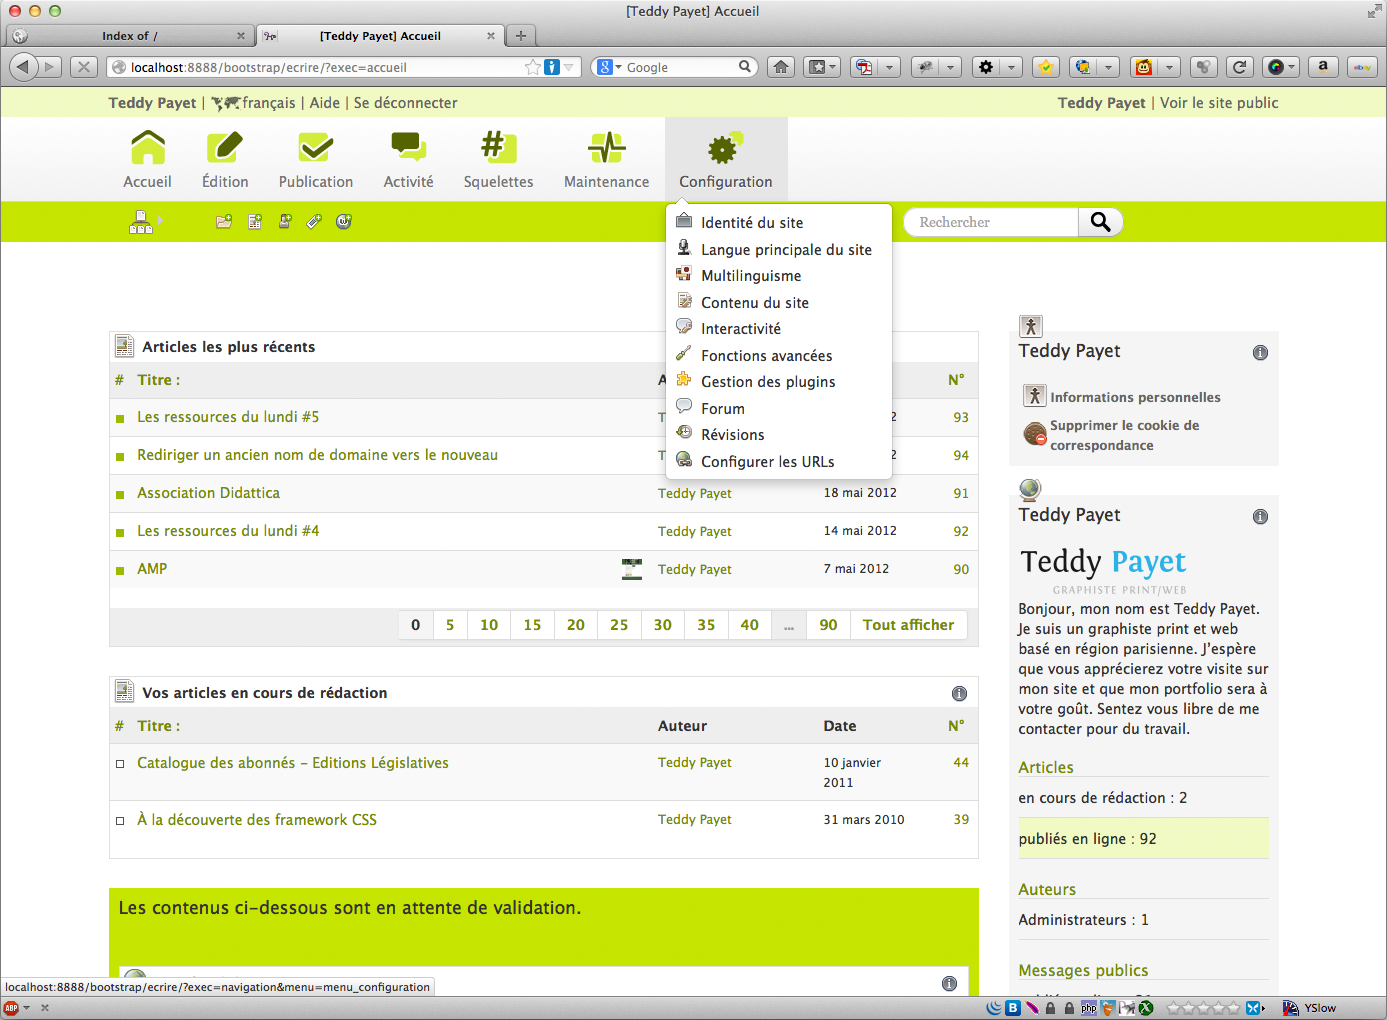Toggle status bullet of Catalogue des abonnés article
1387x1020 pixels.
(120, 764)
